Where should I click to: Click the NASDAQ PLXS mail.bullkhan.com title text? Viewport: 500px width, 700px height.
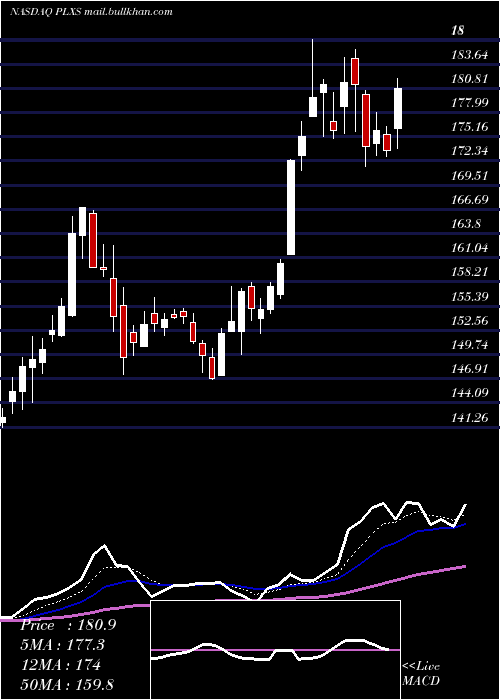(91, 12)
